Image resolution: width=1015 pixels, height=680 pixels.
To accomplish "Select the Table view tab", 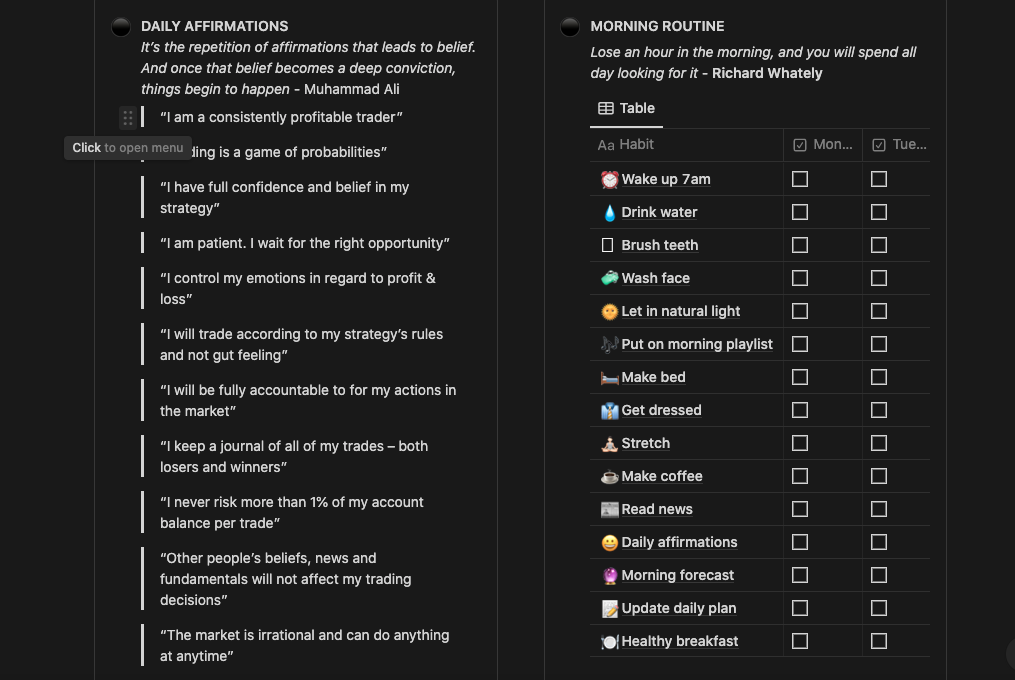I will [x=626, y=108].
